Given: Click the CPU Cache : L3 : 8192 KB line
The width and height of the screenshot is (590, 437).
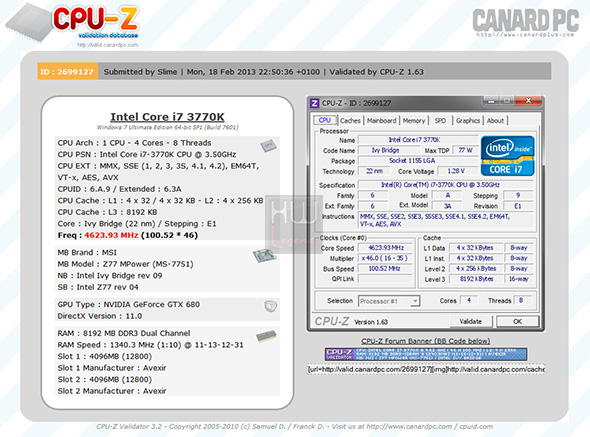Looking at the screenshot, I should [x=107, y=212].
